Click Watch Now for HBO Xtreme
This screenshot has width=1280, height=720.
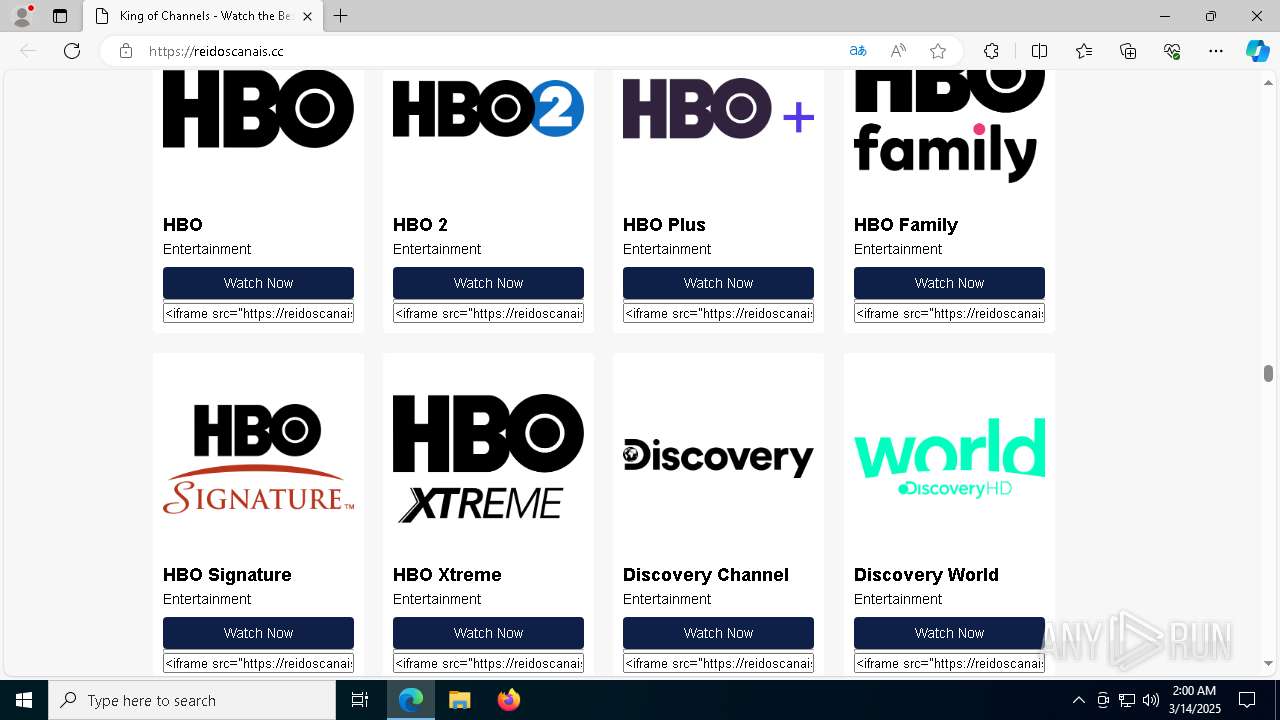coord(488,633)
